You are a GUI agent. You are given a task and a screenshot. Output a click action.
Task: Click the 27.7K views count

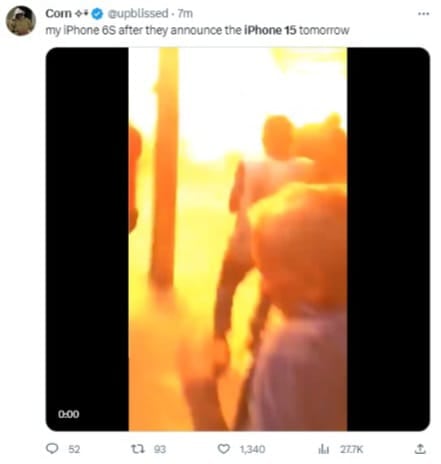[x=351, y=449]
